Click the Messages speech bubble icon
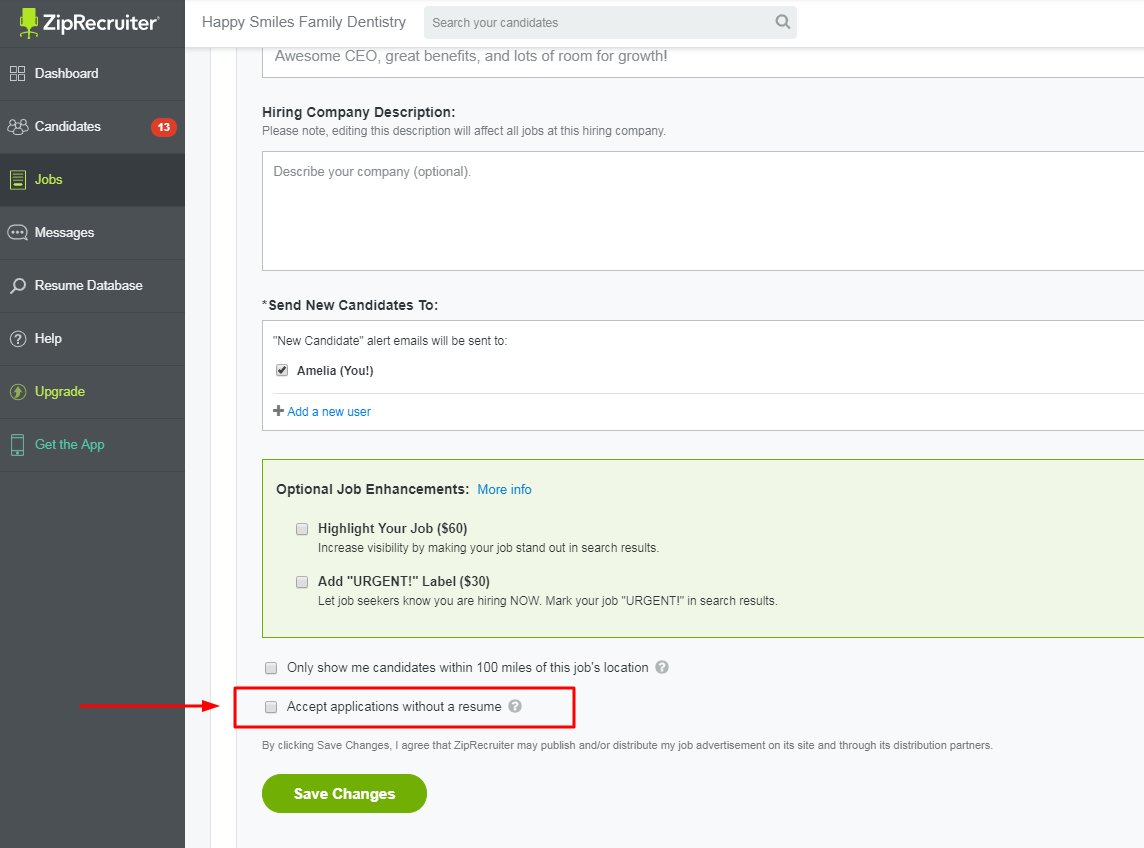Viewport: 1144px width, 848px height. coord(18,233)
